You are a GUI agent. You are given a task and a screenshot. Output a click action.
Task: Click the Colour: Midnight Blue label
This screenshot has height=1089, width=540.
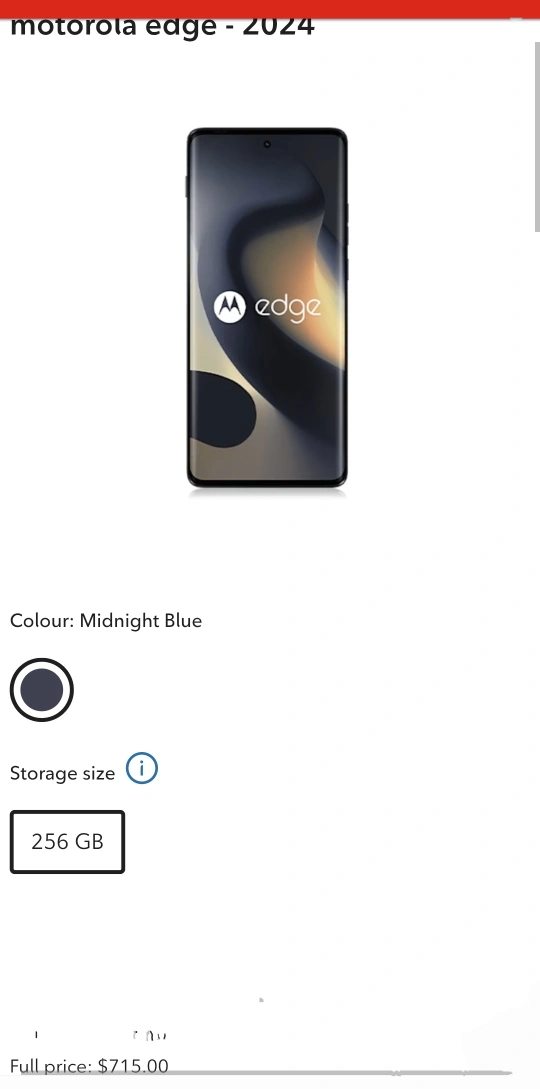click(x=106, y=620)
